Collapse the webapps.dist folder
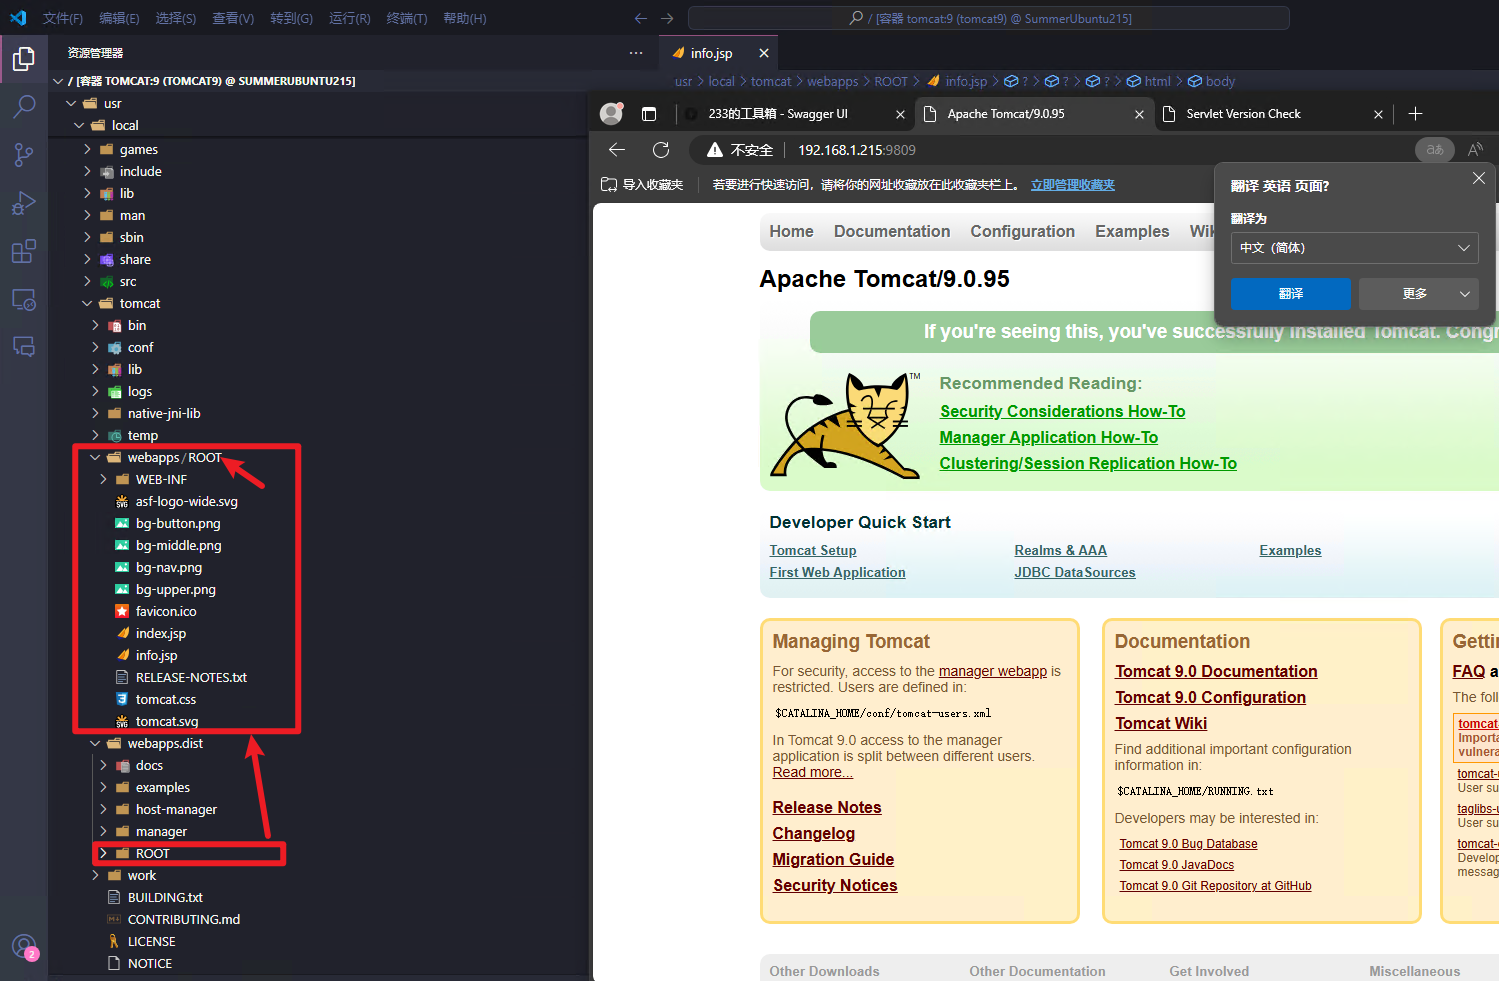 95,743
